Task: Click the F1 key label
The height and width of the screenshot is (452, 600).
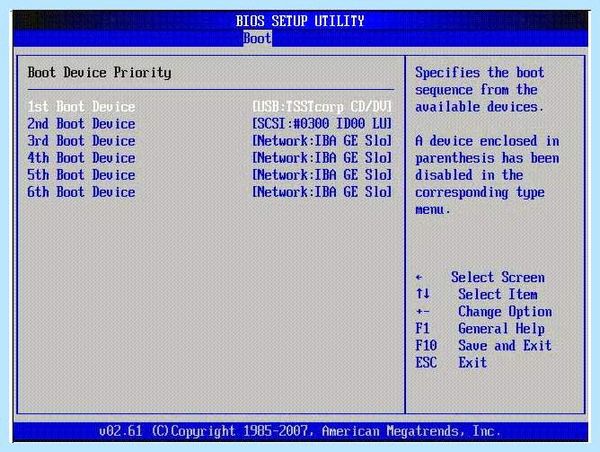Action: point(423,328)
